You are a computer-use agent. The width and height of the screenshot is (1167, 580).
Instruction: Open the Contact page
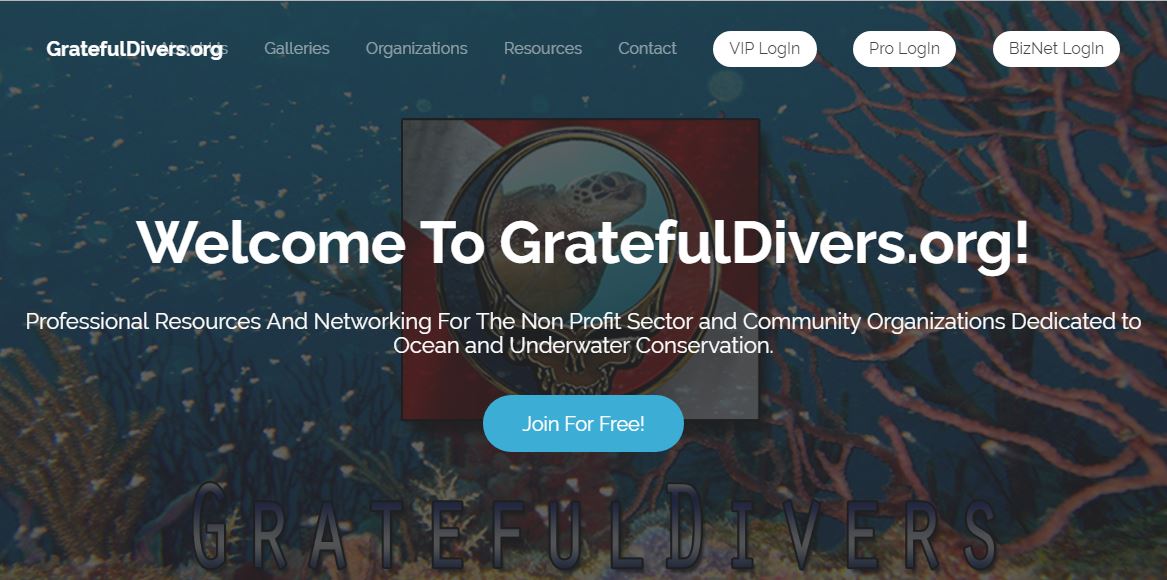(647, 48)
